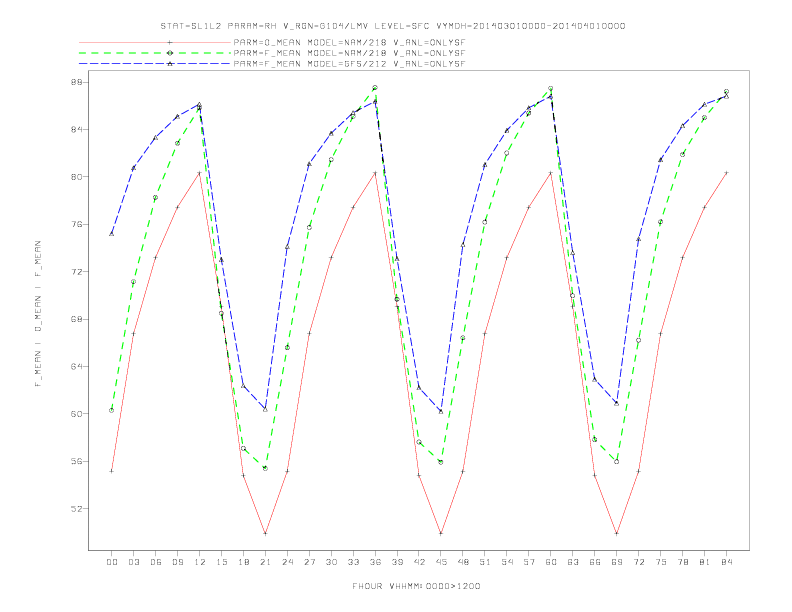792x612 pixels.
Task: Click the y-axis tick label 88
Action: tap(76, 82)
